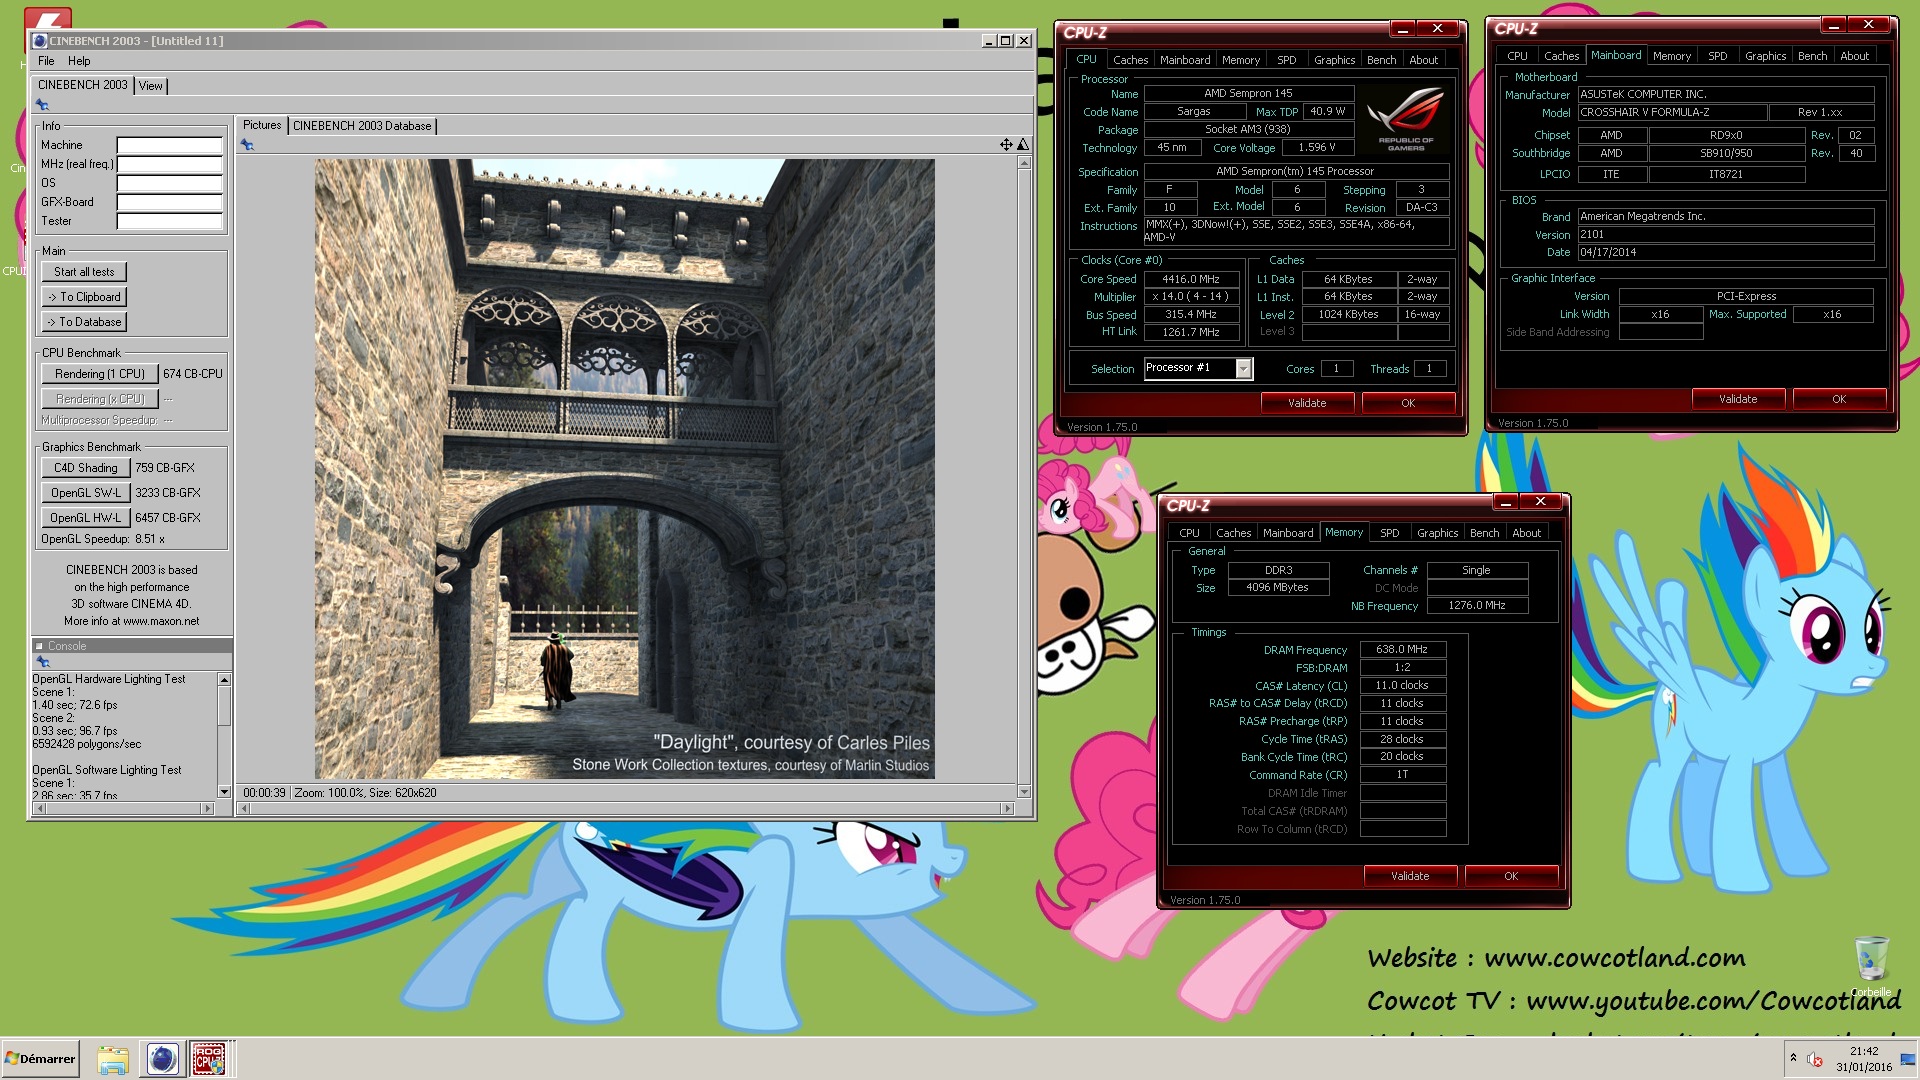Open the file explorer taskbar icon
Image resolution: width=1920 pixels, height=1080 pixels.
pos(113,1059)
